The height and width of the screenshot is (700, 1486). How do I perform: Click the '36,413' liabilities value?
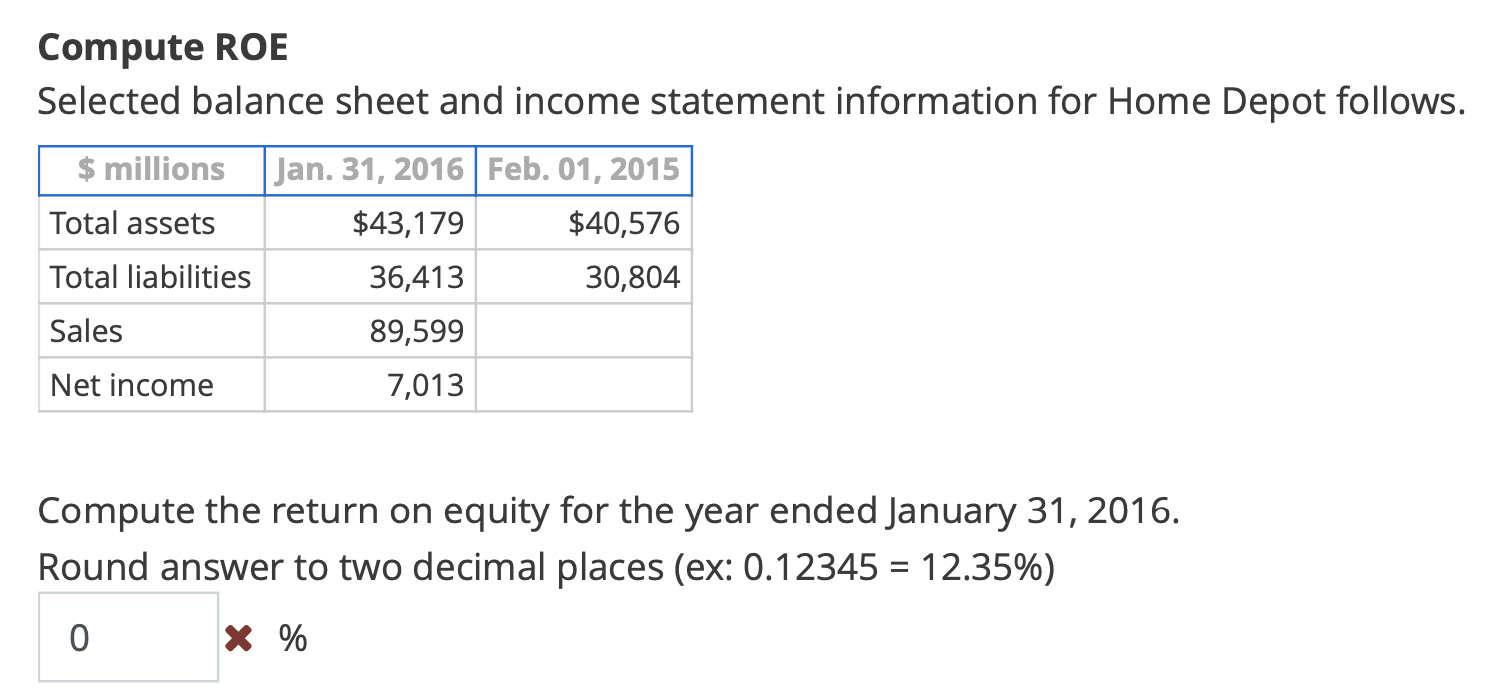tap(417, 277)
